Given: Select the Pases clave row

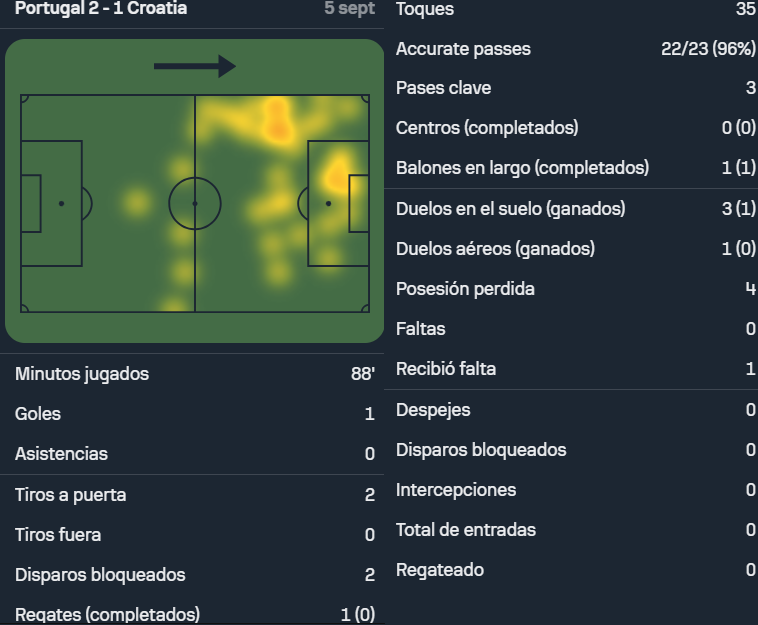Looking at the screenshot, I should (575, 88).
